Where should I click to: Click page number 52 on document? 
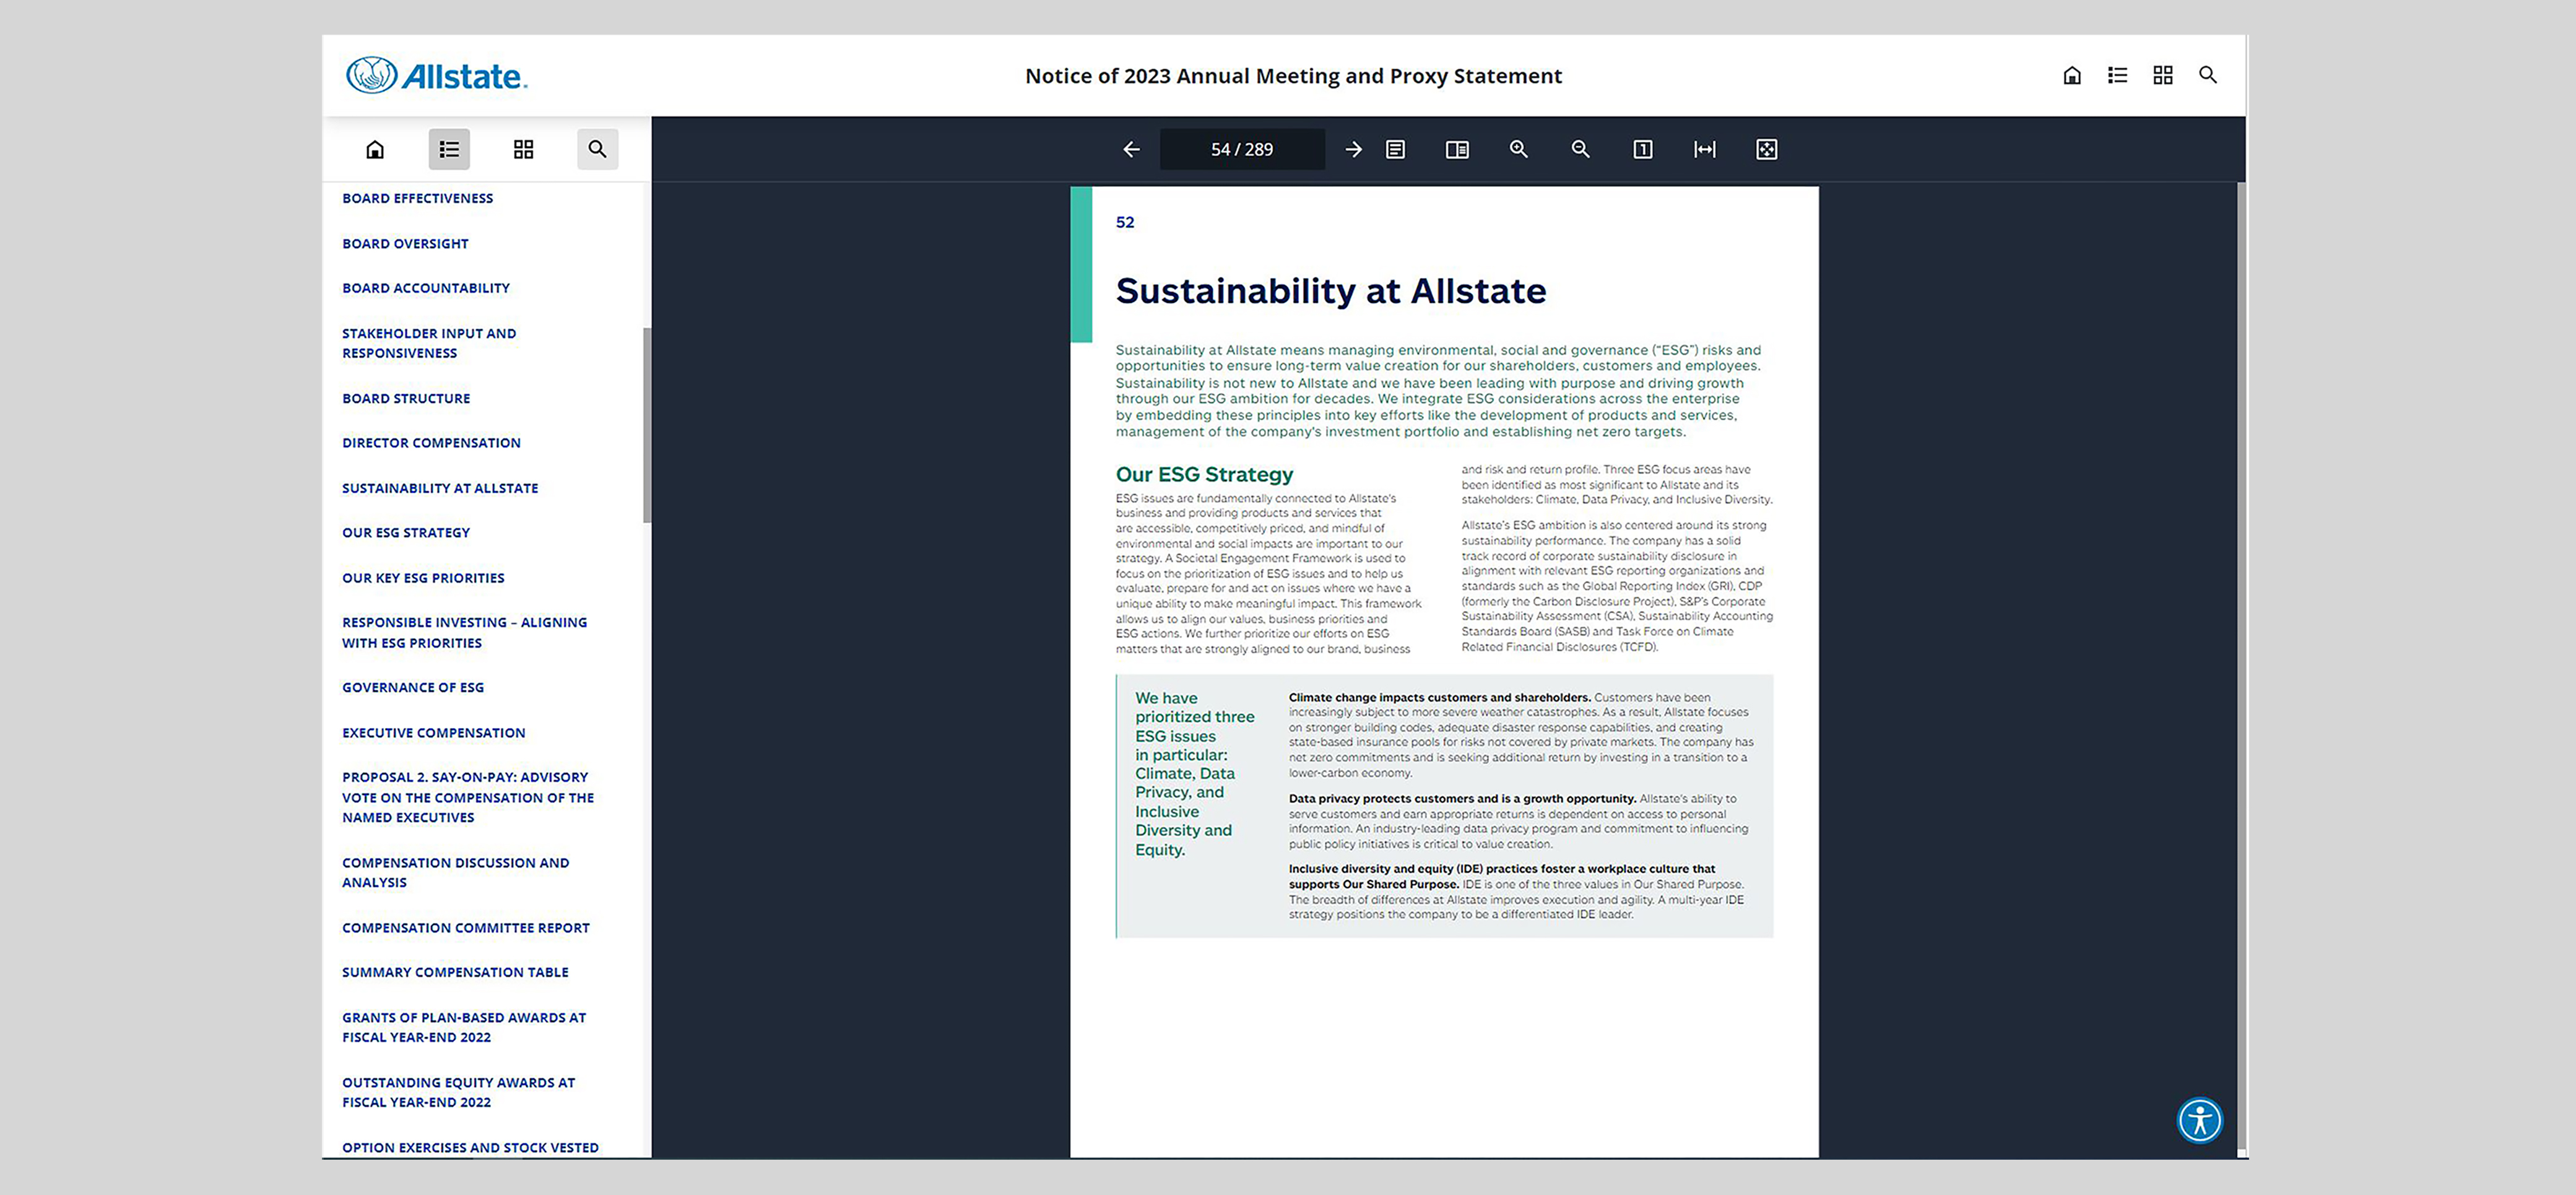(x=1125, y=222)
